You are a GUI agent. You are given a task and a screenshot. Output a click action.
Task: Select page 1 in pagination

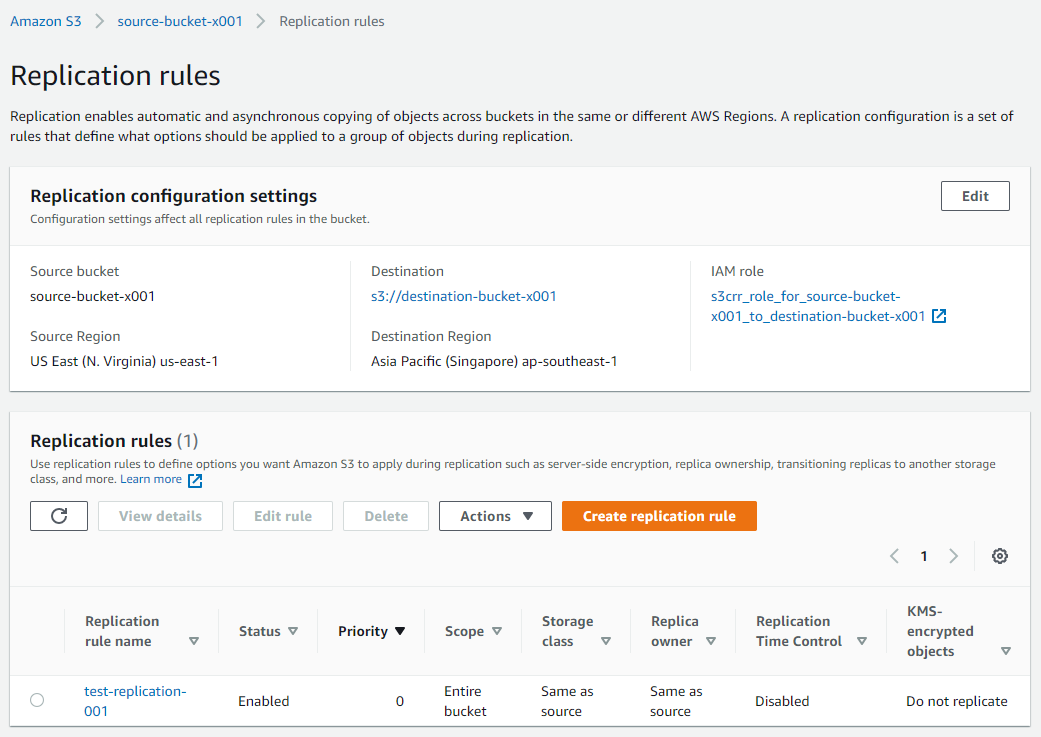[x=923, y=556]
